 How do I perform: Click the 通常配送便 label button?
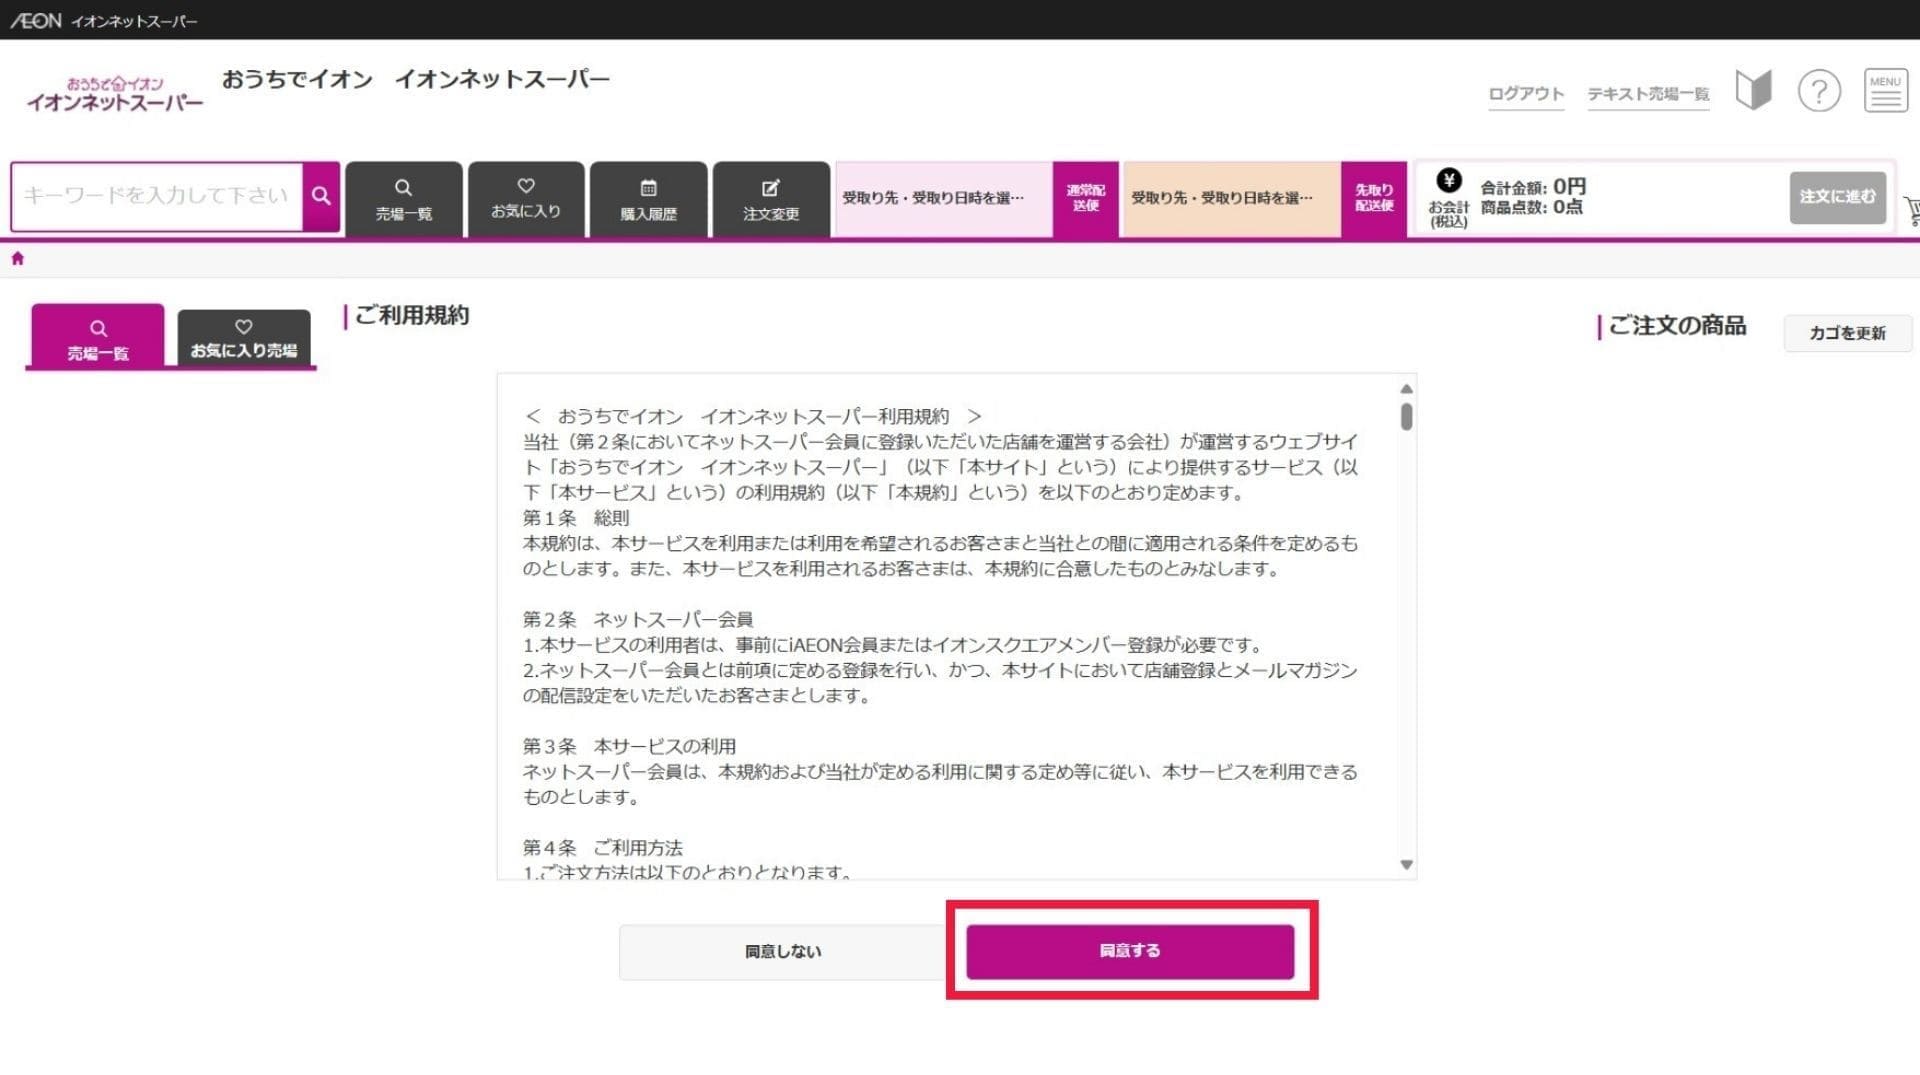click(1086, 198)
